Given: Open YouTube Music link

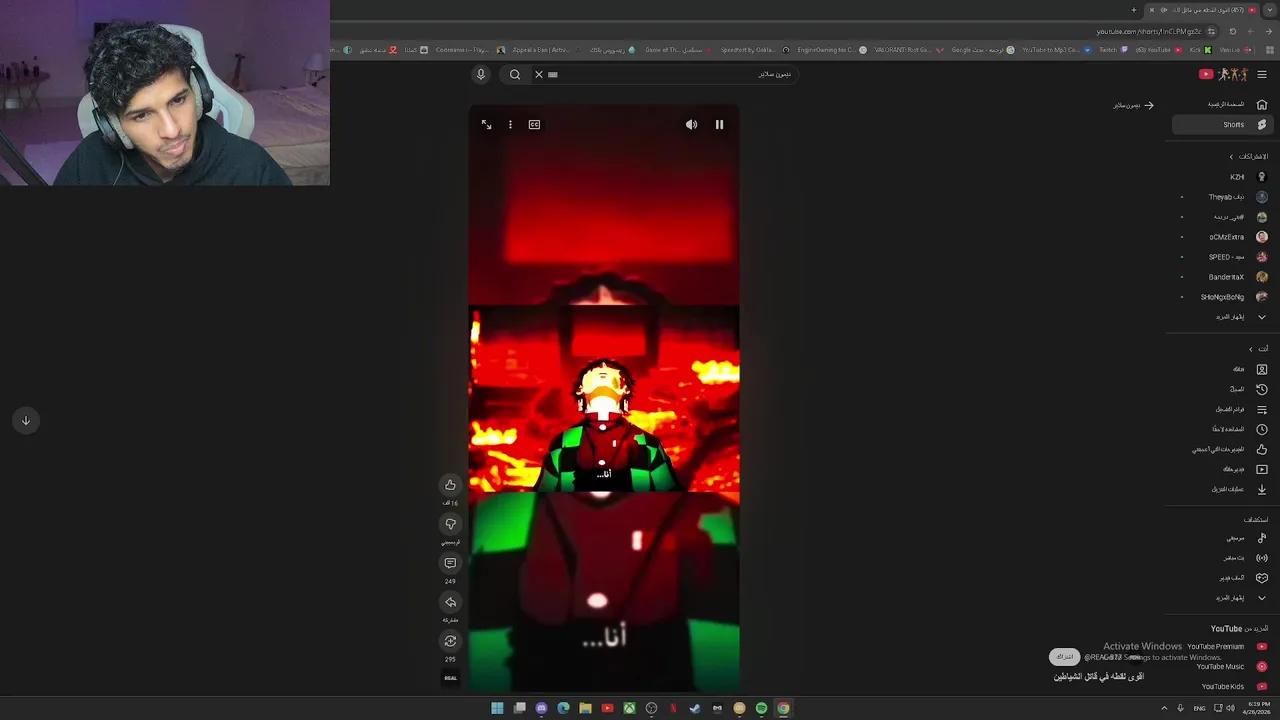Looking at the screenshot, I should pyautogui.click(x=1225, y=667).
